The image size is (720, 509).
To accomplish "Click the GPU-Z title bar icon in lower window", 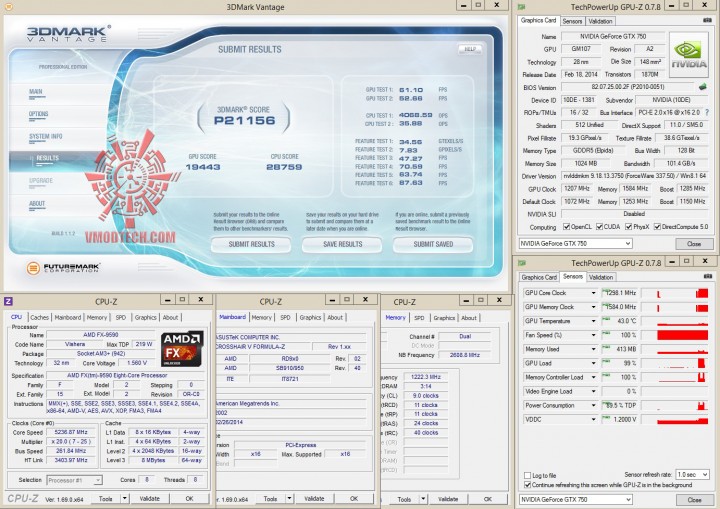I will (521, 263).
